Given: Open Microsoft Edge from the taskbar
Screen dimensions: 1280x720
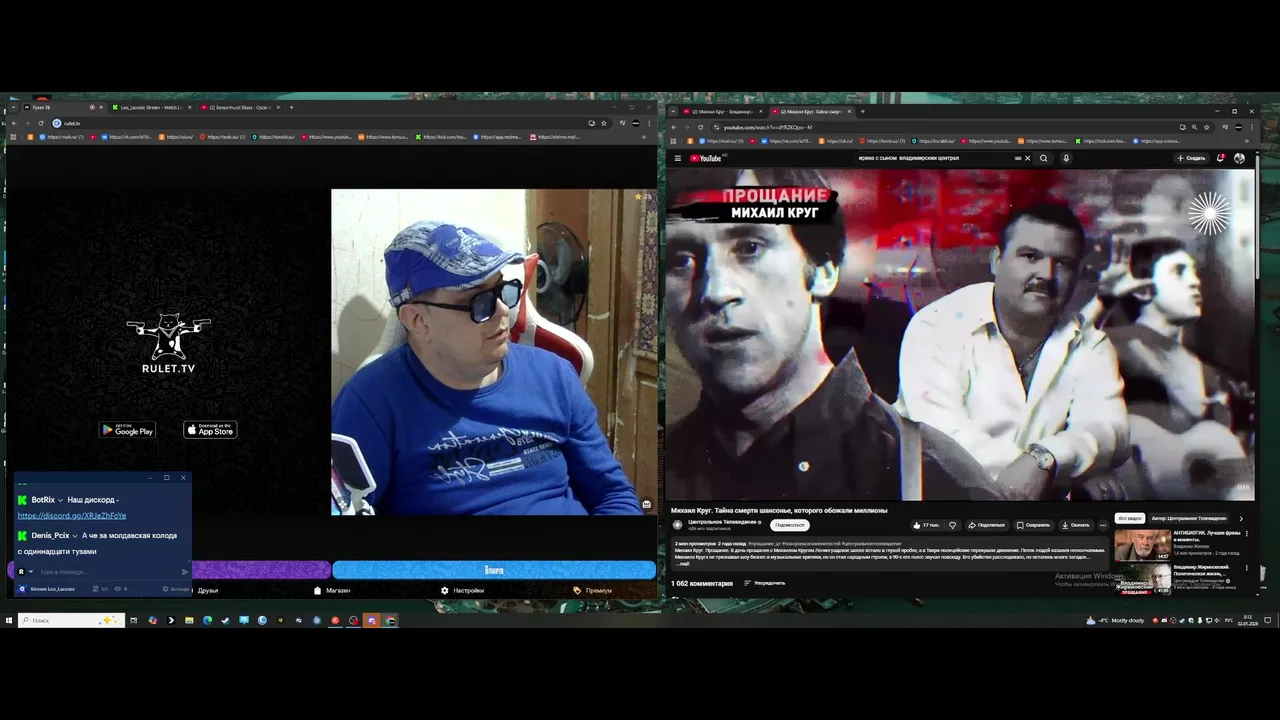Looking at the screenshot, I should pyautogui.click(x=207, y=620).
